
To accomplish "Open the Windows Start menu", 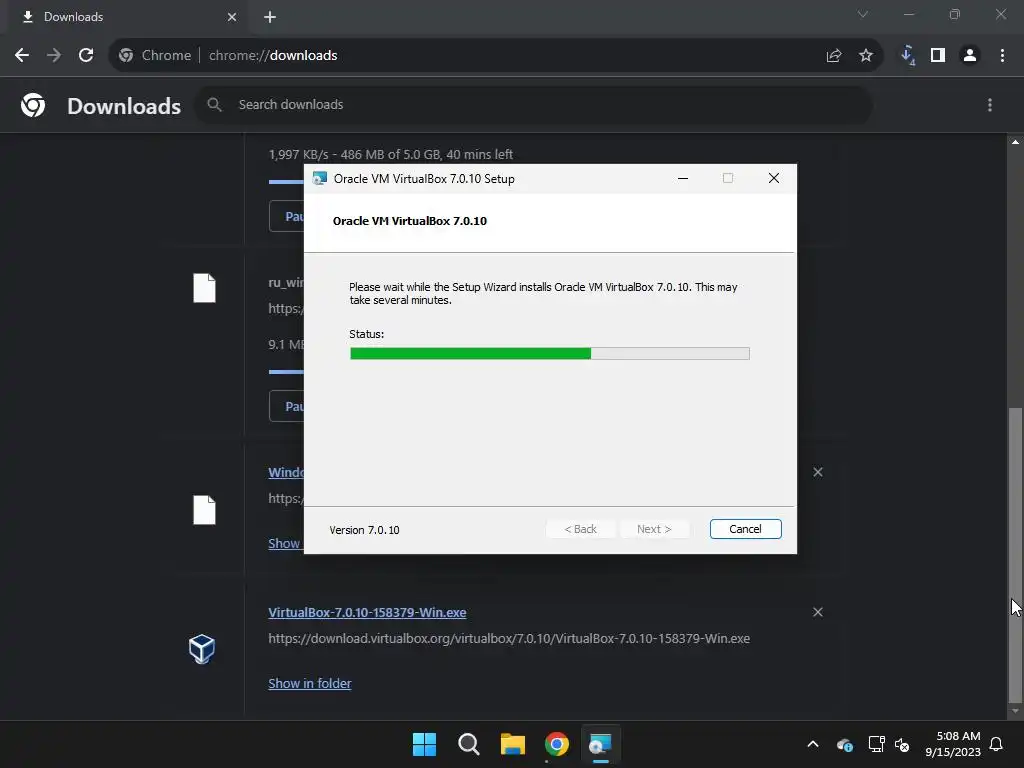I will point(424,744).
